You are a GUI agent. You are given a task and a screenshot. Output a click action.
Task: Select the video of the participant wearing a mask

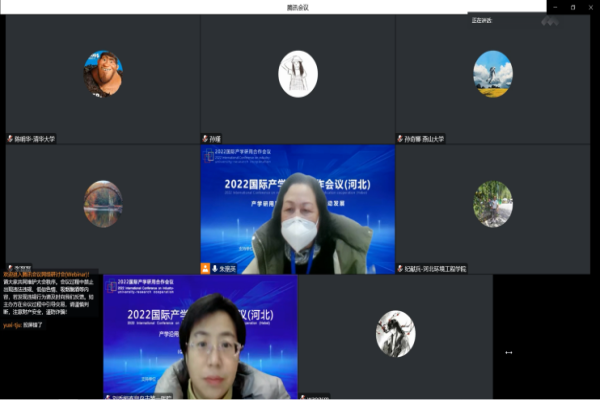coord(297,210)
